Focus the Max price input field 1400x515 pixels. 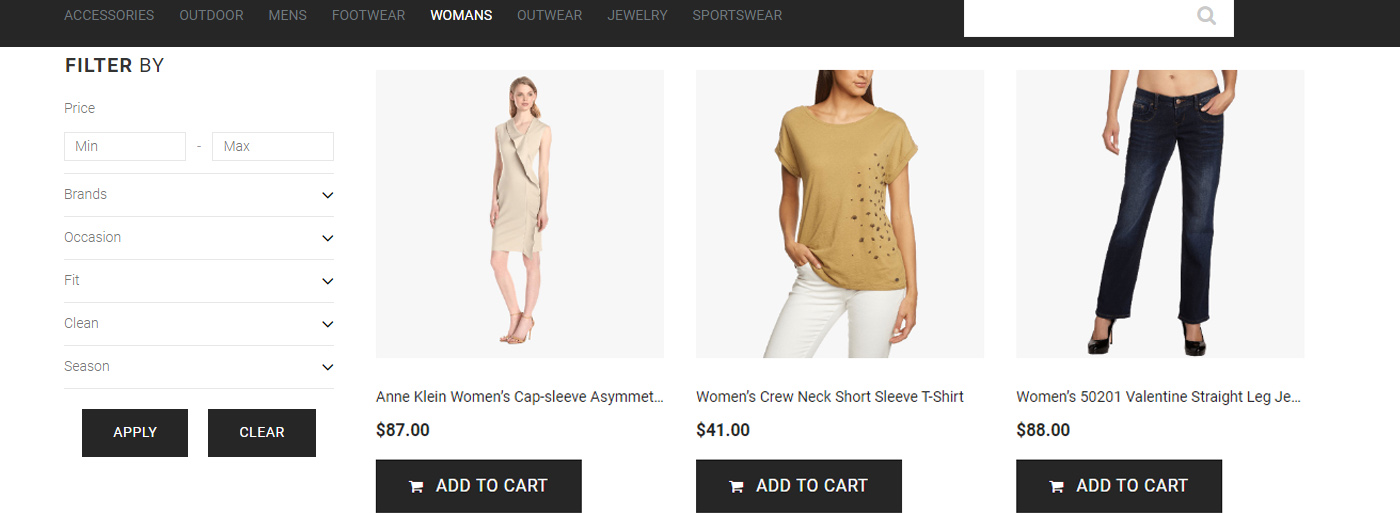(x=273, y=146)
